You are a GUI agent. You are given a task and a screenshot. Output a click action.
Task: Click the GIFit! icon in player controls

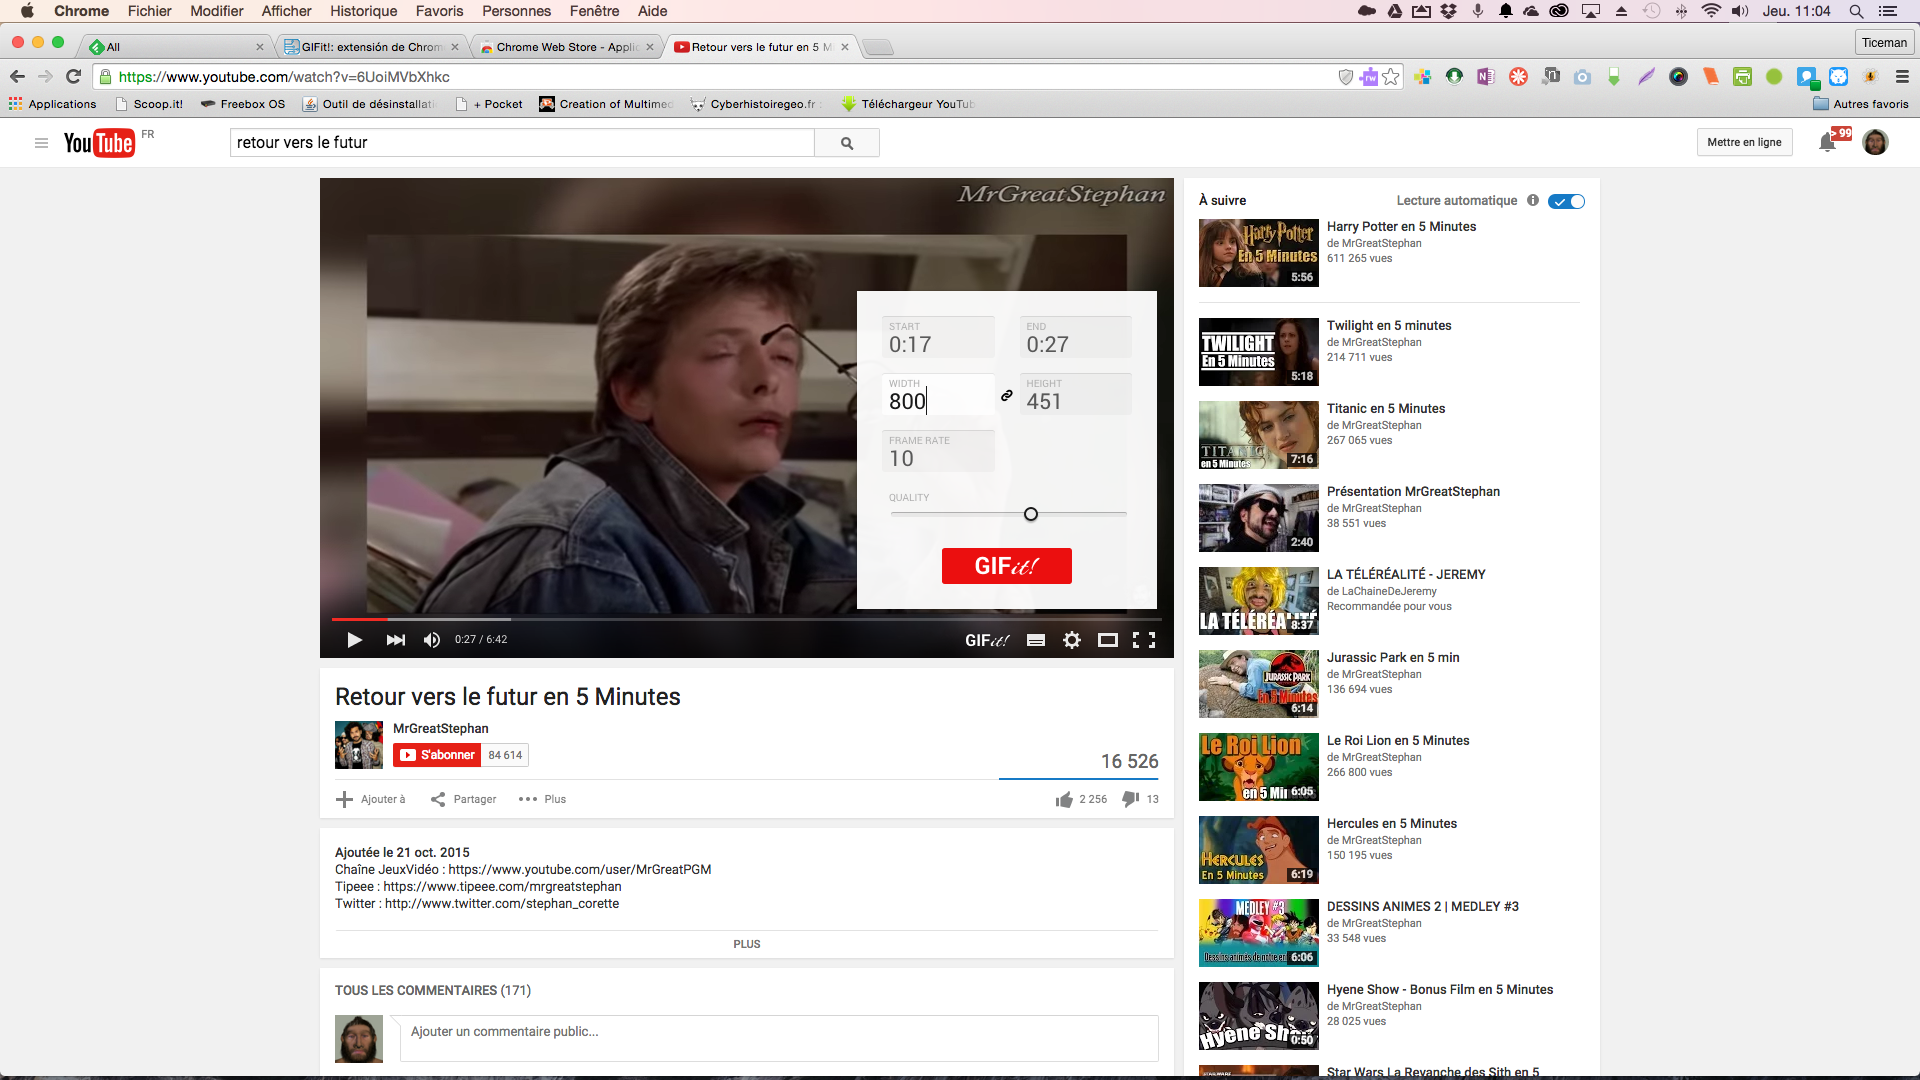pos(986,640)
